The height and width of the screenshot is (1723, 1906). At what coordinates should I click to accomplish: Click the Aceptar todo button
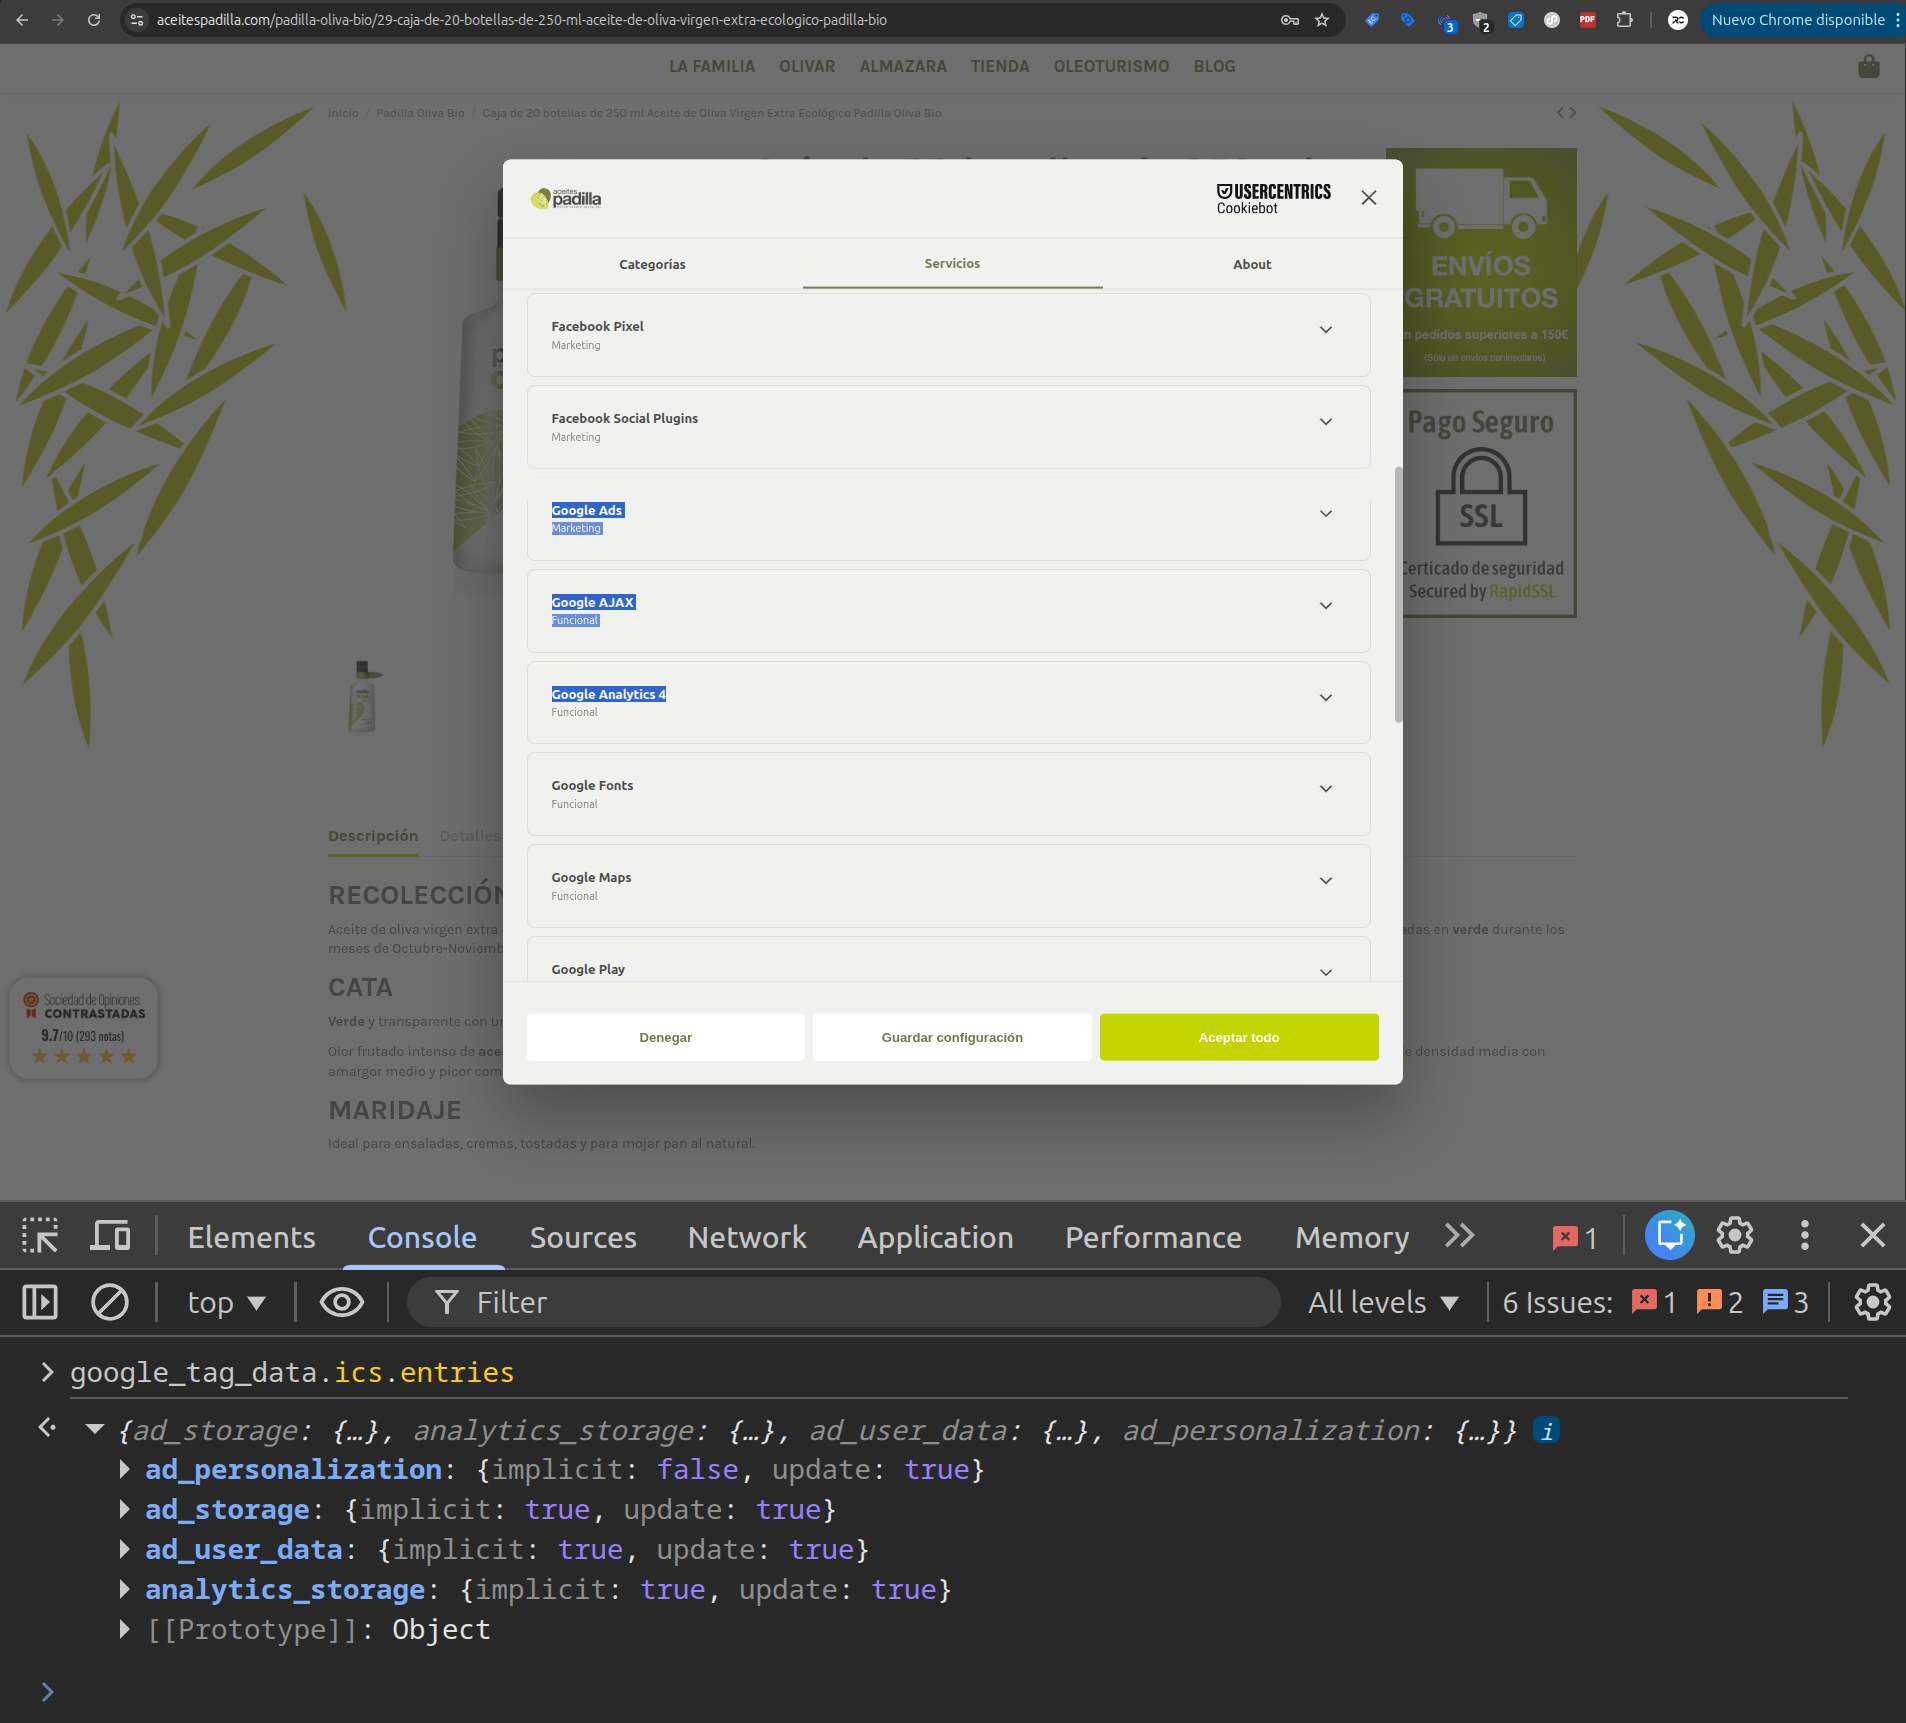pyautogui.click(x=1239, y=1037)
